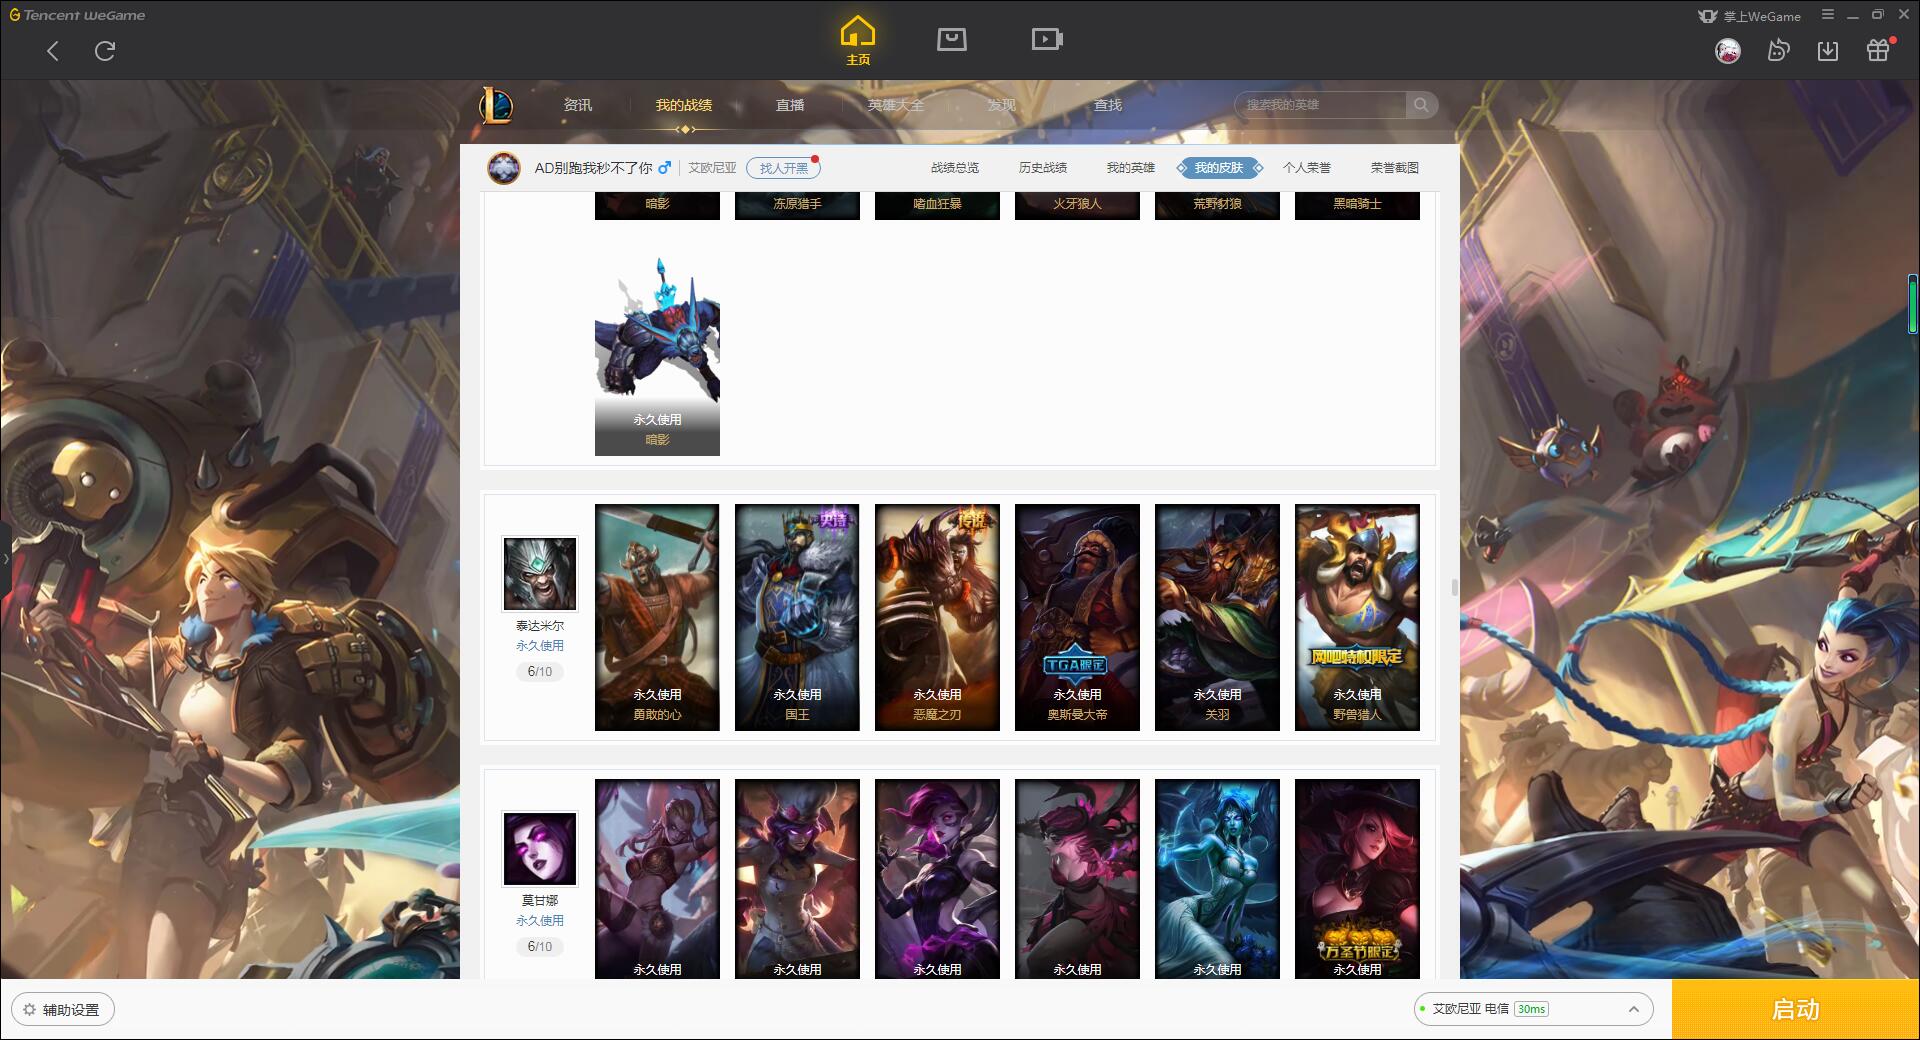This screenshot has height=1040, width=1920.
Task: Click the 永久使用 link under 莫甘娜
Action: click(540, 921)
